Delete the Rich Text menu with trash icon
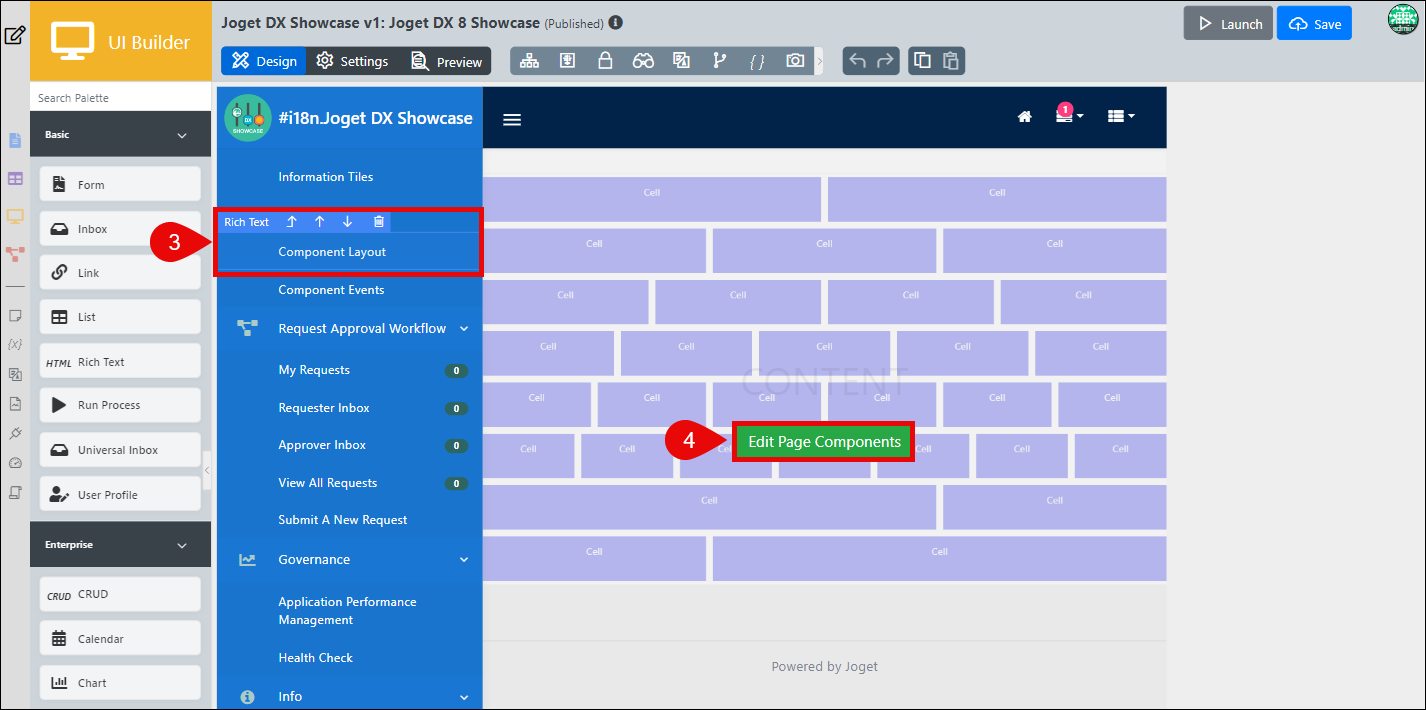The width and height of the screenshot is (1426, 710). [379, 222]
